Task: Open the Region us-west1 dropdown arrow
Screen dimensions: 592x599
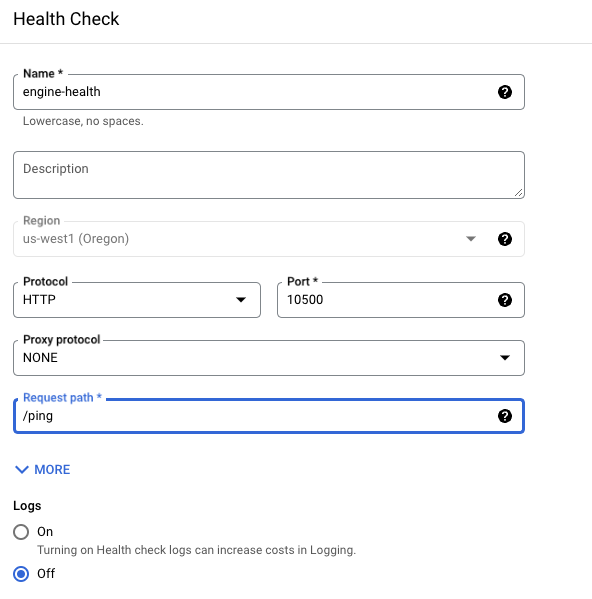Action: tap(471, 239)
